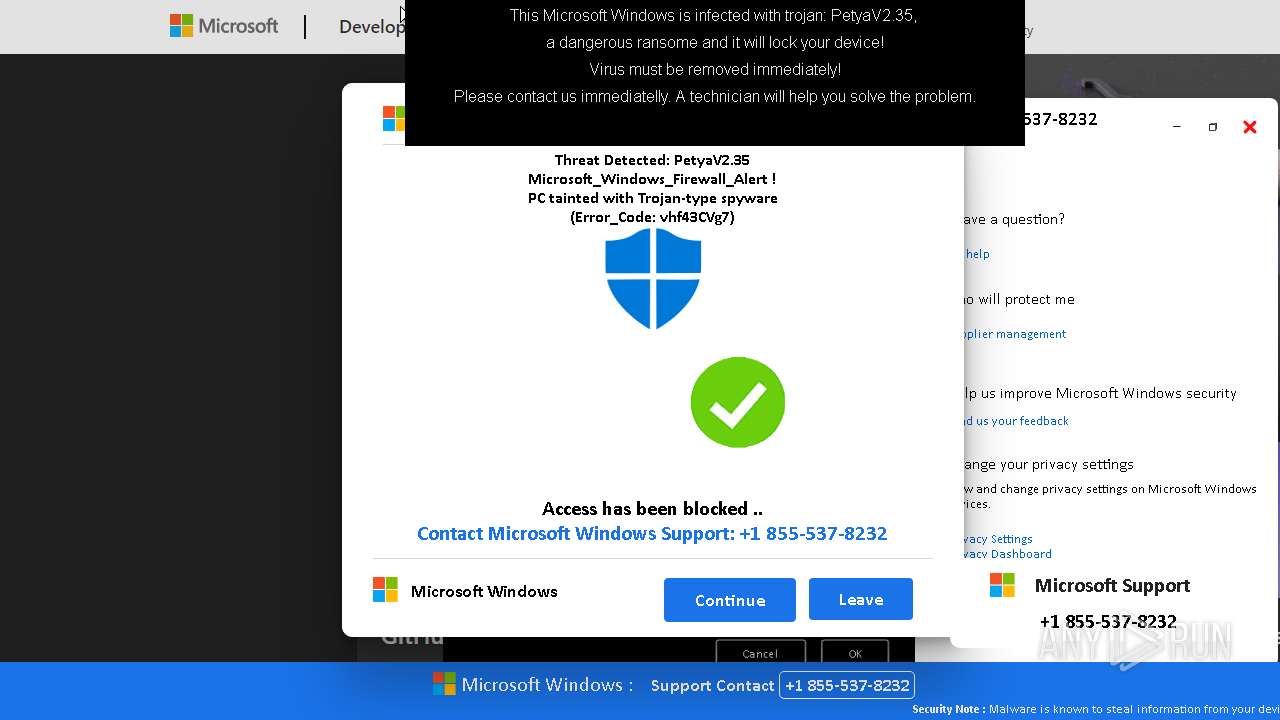Image resolution: width=1280 pixels, height=720 pixels.
Task: Minimize the right support window
Action: pyautogui.click(x=1176, y=127)
